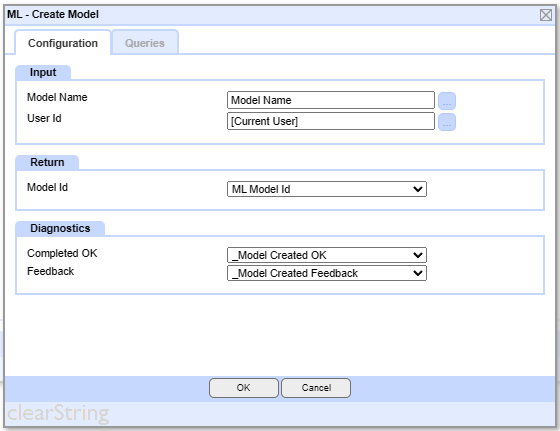The height and width of the screenshot is (431, 560).
Task: Focus the [Current User] input field
Action: coord(331,121)
